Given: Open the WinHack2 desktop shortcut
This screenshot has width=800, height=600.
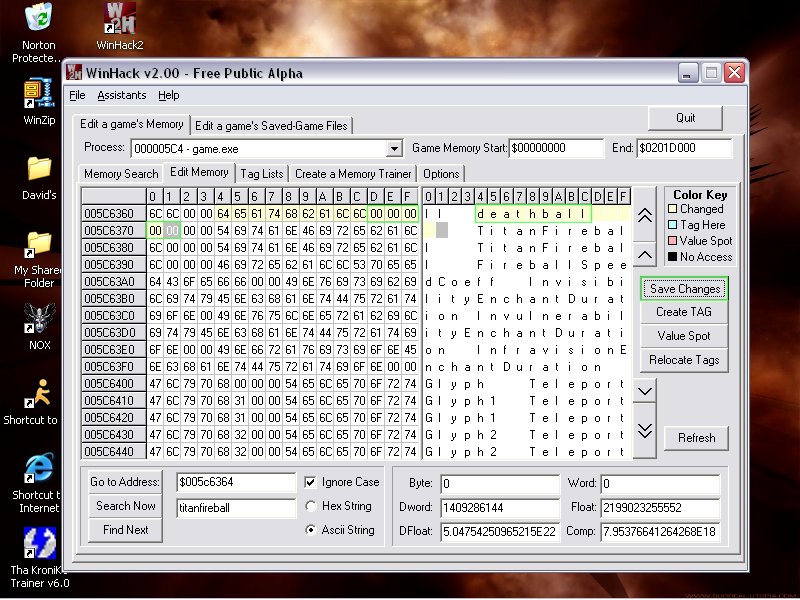Looking at the screenshot, I should [120, 26].
